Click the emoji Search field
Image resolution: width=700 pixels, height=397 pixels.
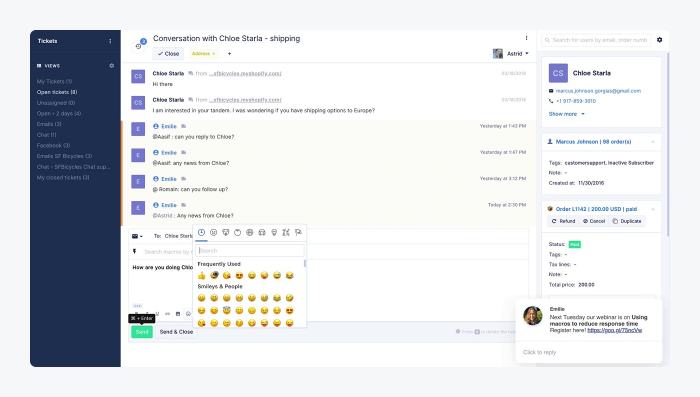pyautogui.click(x=250, y=251)
